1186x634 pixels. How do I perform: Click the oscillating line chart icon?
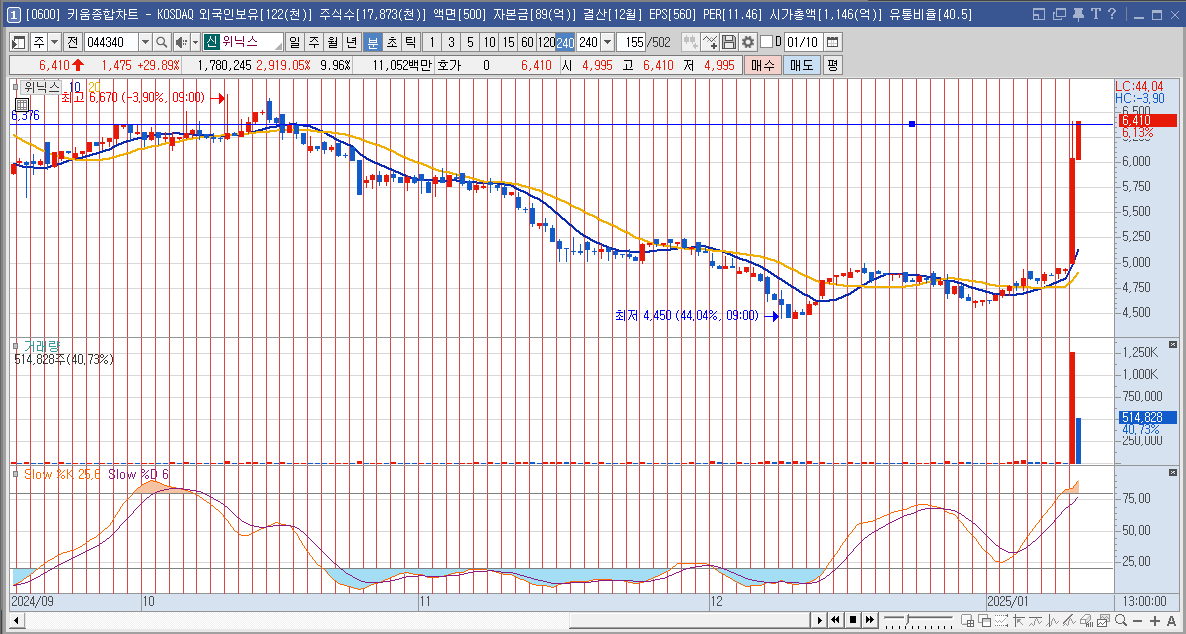point(1053,620)
